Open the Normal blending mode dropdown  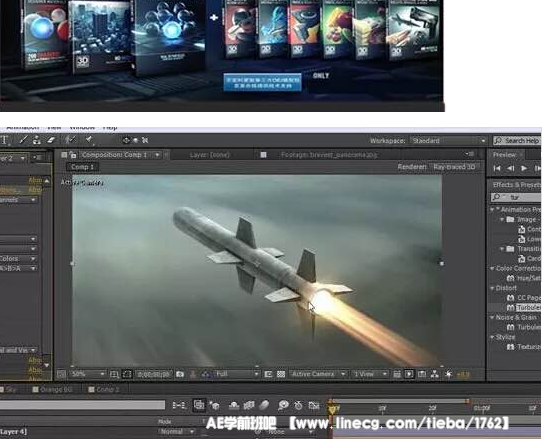pos(177,432)
